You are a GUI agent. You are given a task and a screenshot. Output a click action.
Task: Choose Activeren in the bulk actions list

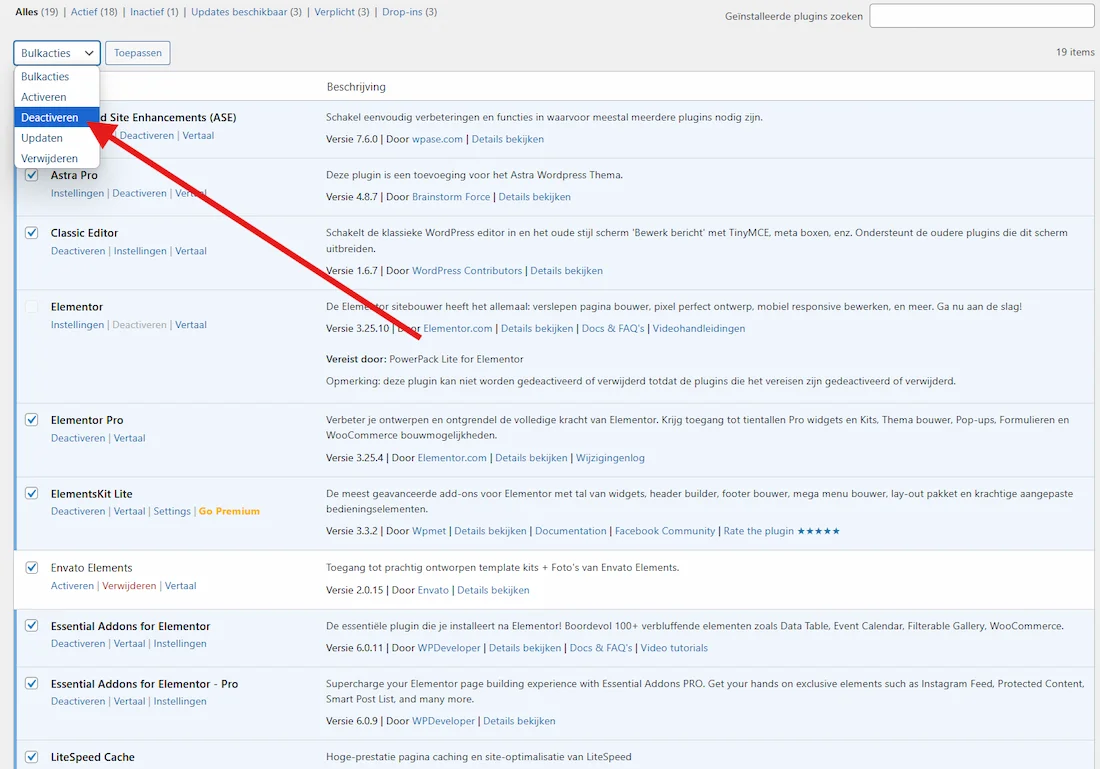click(x=44, y=97)
